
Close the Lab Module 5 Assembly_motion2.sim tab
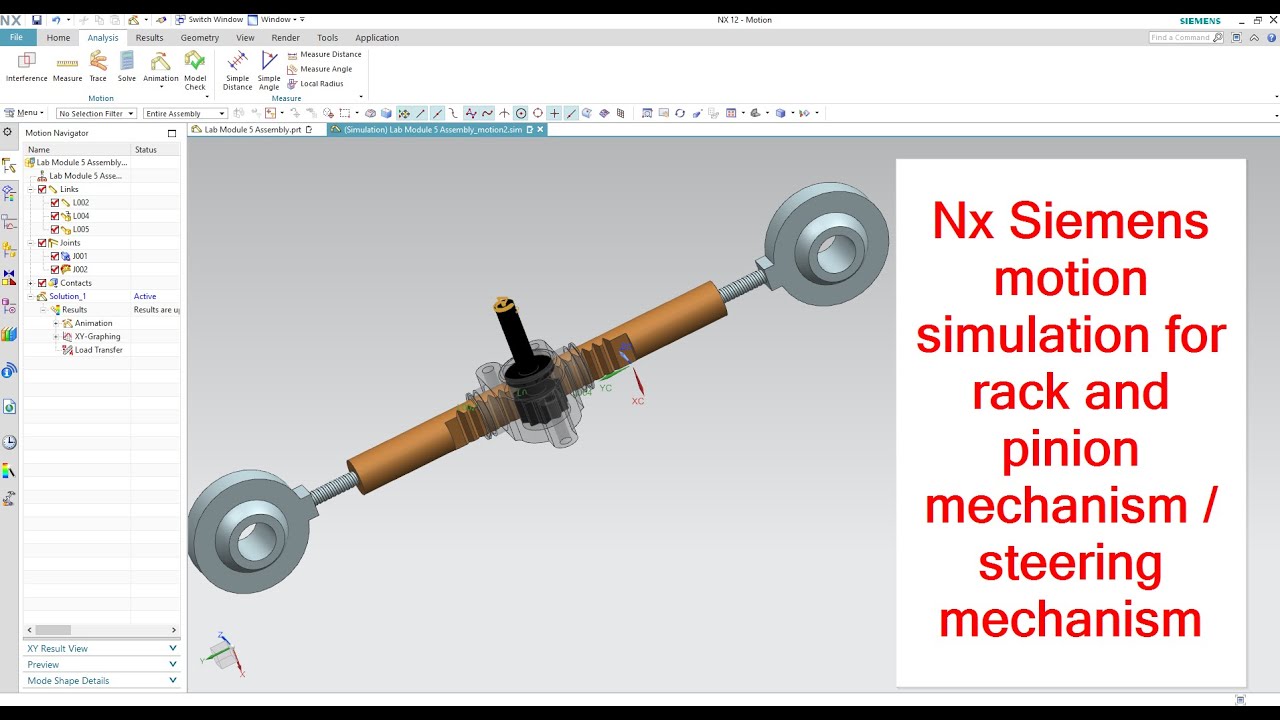540,130
